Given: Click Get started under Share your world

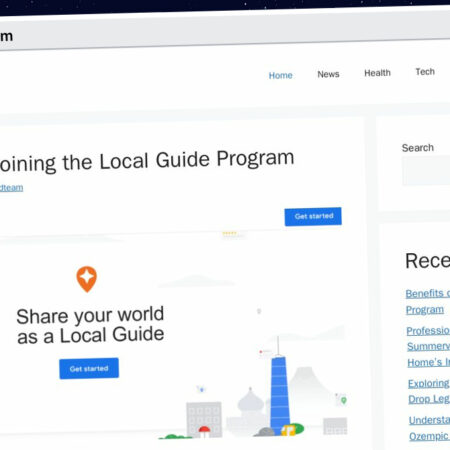Looking at the screenshot, I should pos(89,368).
